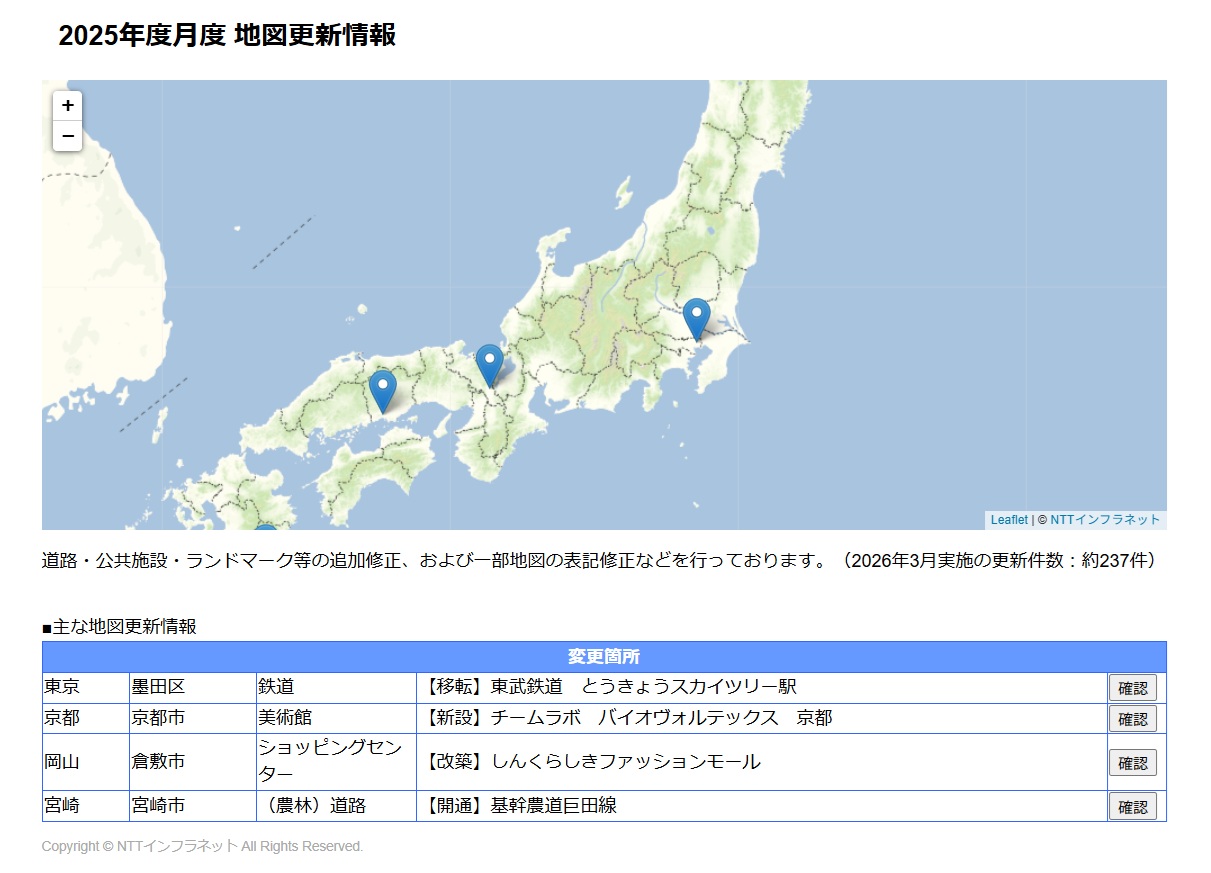This screenshot has height=873, width=1211.
Task: Select the map marker over Okayama
Action: [382, 390]
